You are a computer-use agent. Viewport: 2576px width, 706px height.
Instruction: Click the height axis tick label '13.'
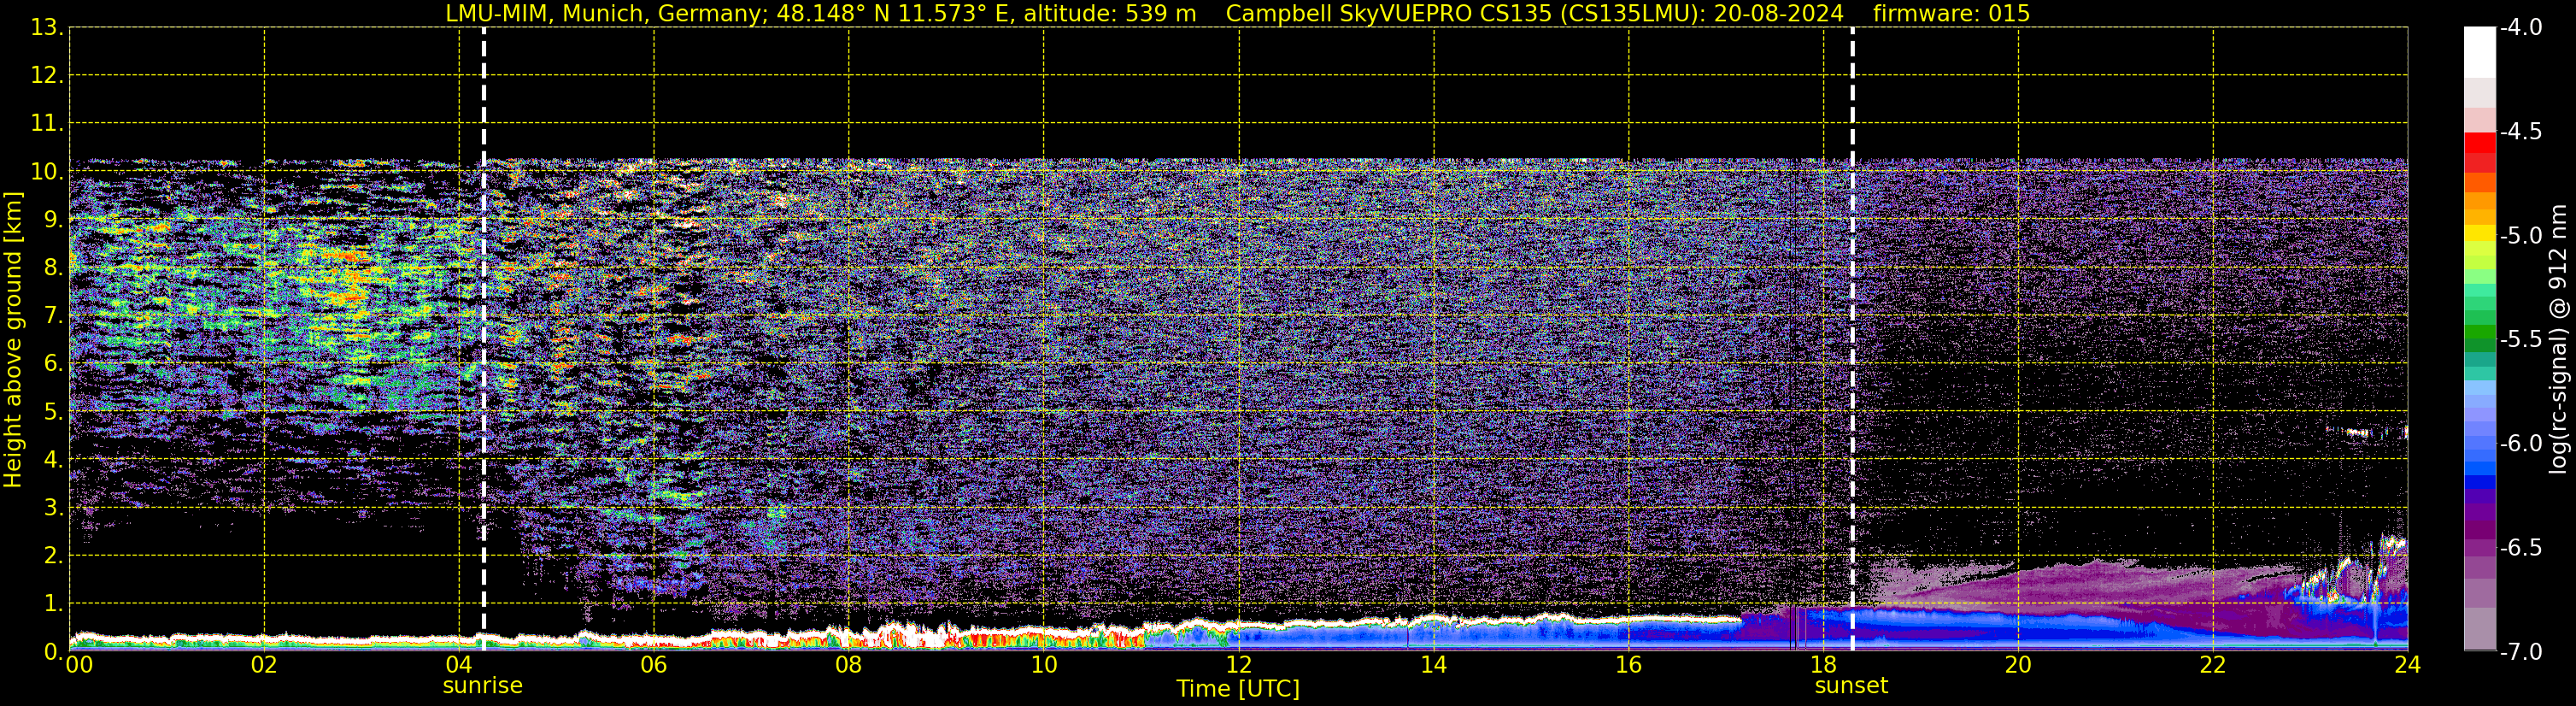click(46, 27)
